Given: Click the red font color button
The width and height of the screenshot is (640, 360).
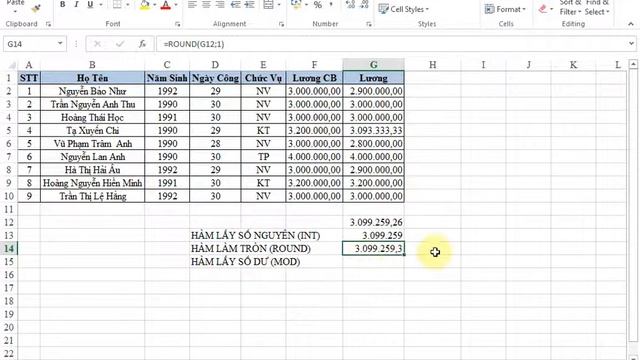Looking at the screenshot, I should [166, 5].
